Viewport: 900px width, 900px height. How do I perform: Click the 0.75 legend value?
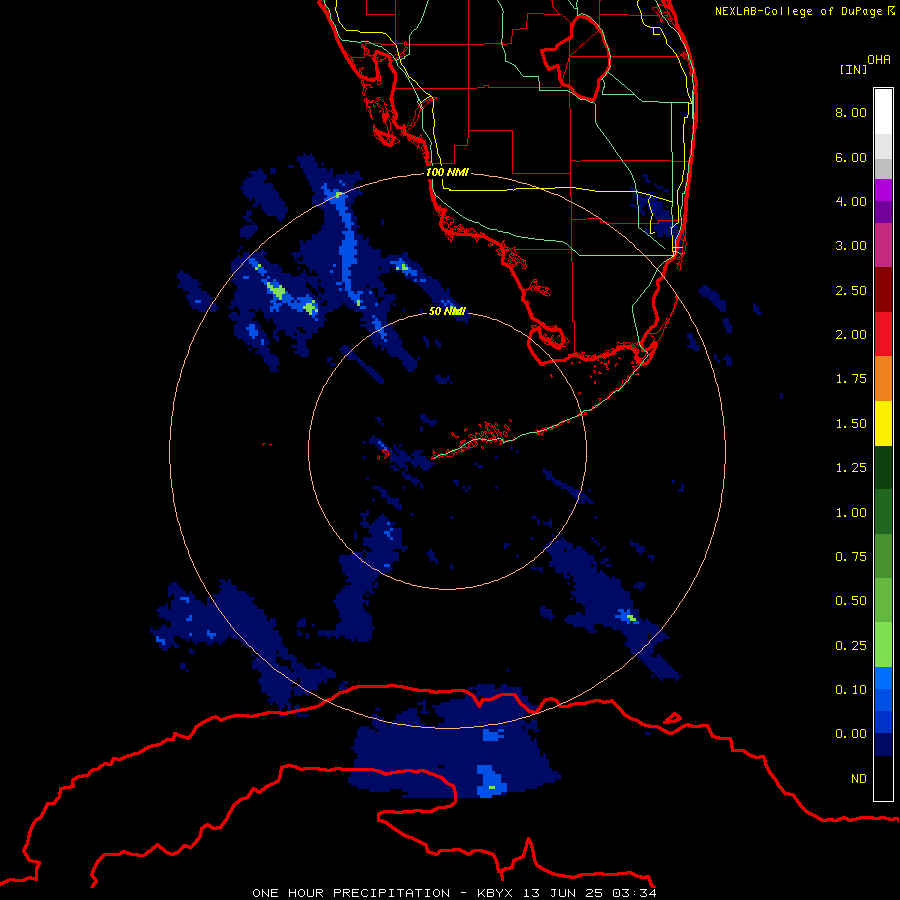pos(851,557)
